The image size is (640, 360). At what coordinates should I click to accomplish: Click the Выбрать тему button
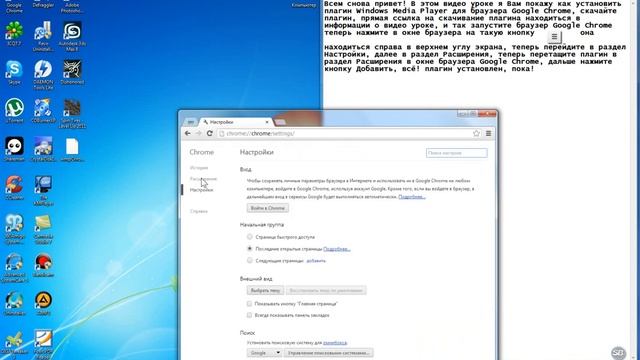coord(265,291)
